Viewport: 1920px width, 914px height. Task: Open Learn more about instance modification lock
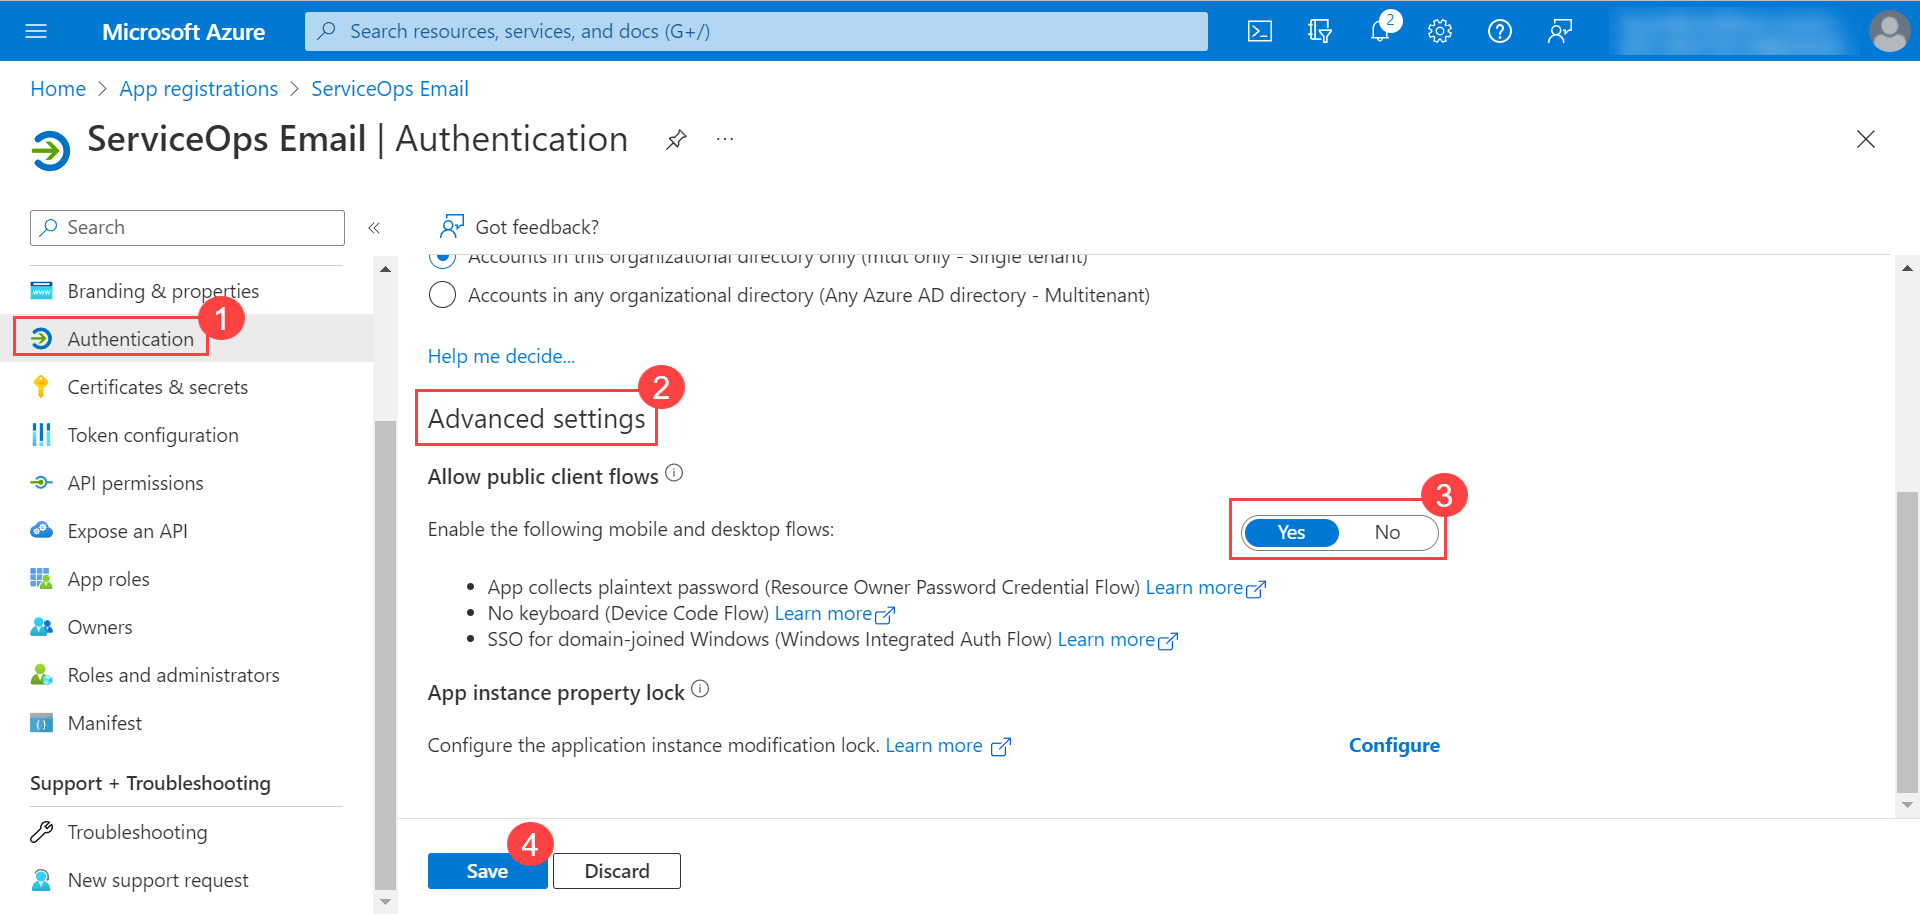pyautogui.click(x=948, y=746)
